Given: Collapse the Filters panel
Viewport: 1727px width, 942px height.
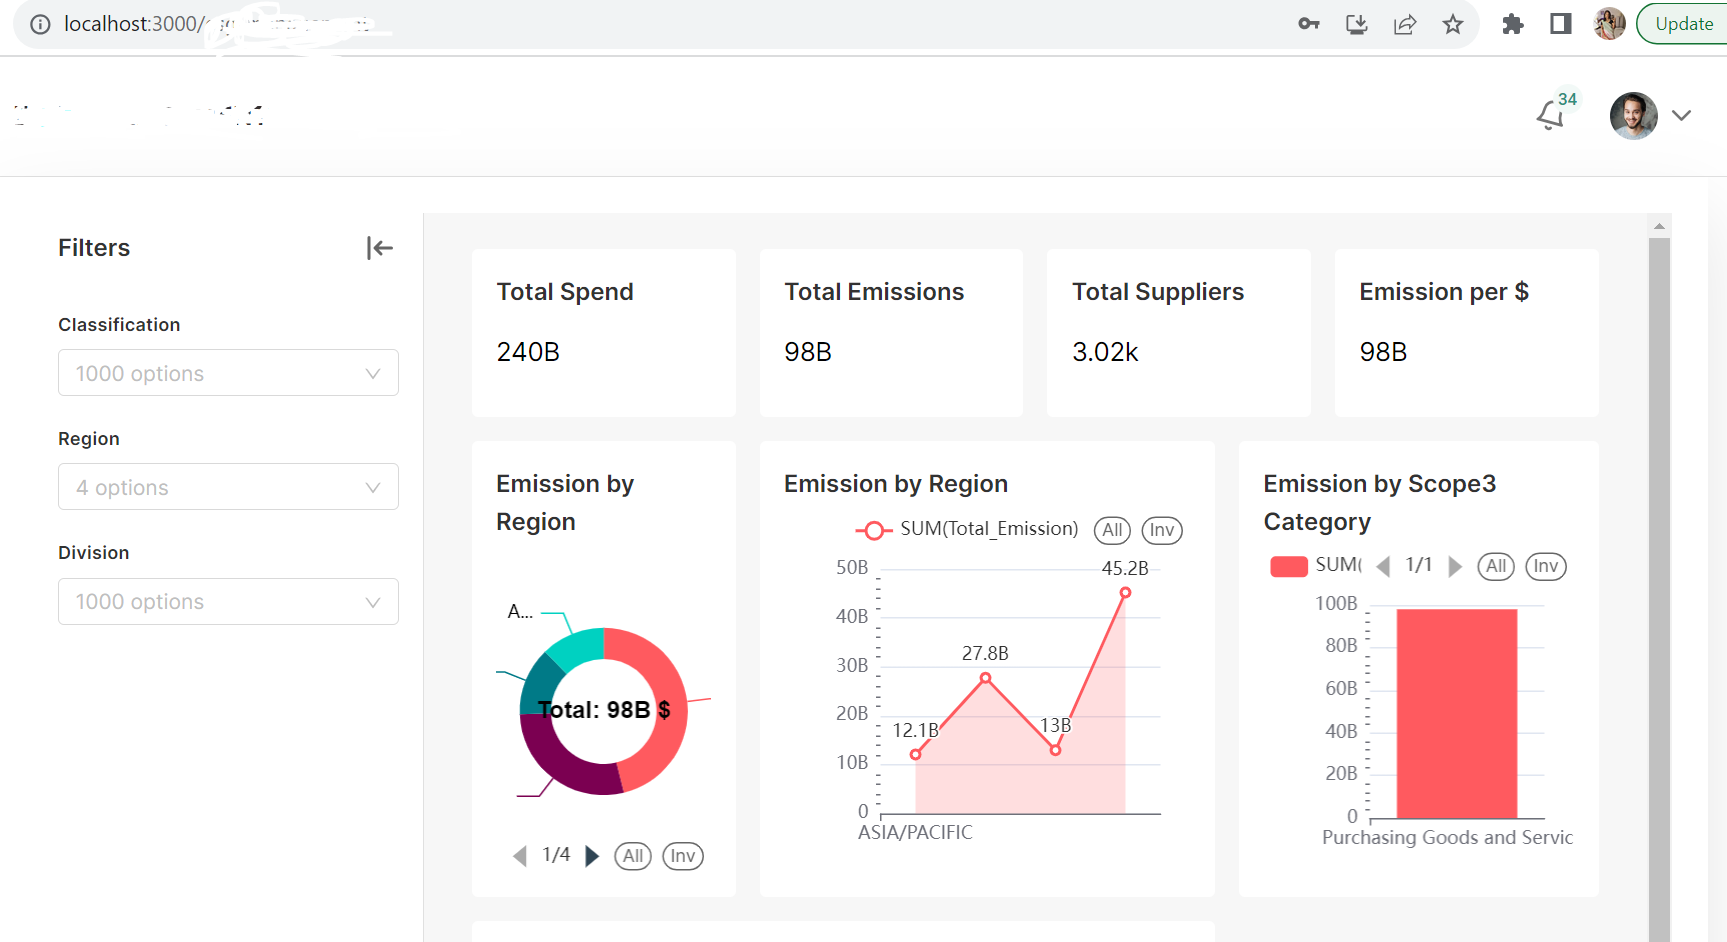Looking at the screenshot, I should pos(380,248).
